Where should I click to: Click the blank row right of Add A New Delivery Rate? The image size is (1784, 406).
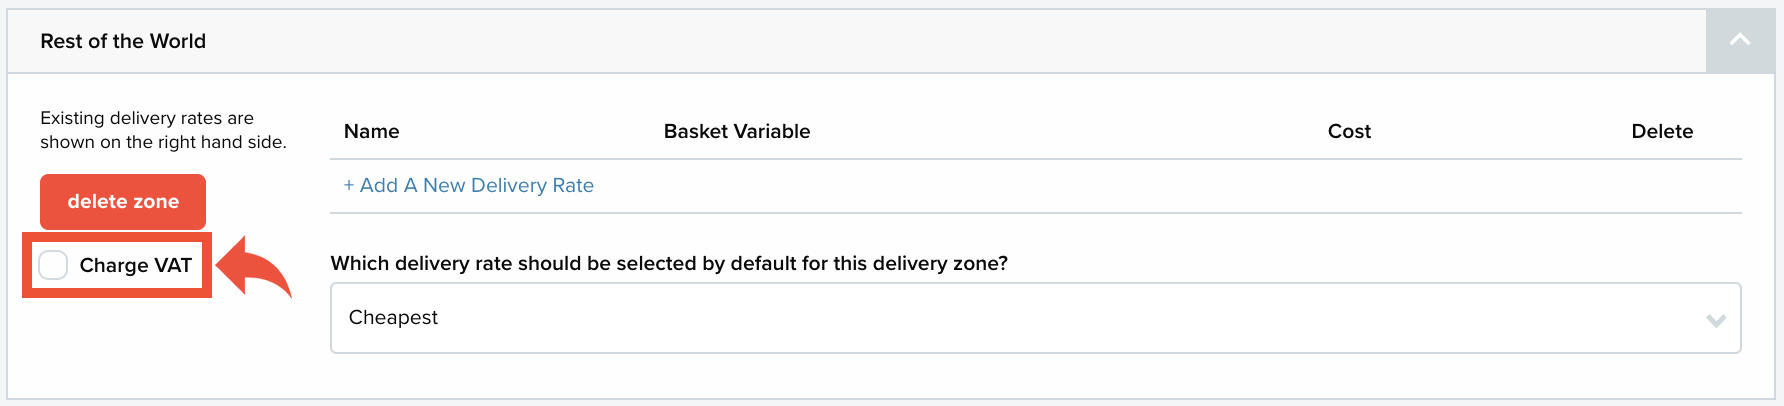pyautogui.click(x=1168, y=186)
